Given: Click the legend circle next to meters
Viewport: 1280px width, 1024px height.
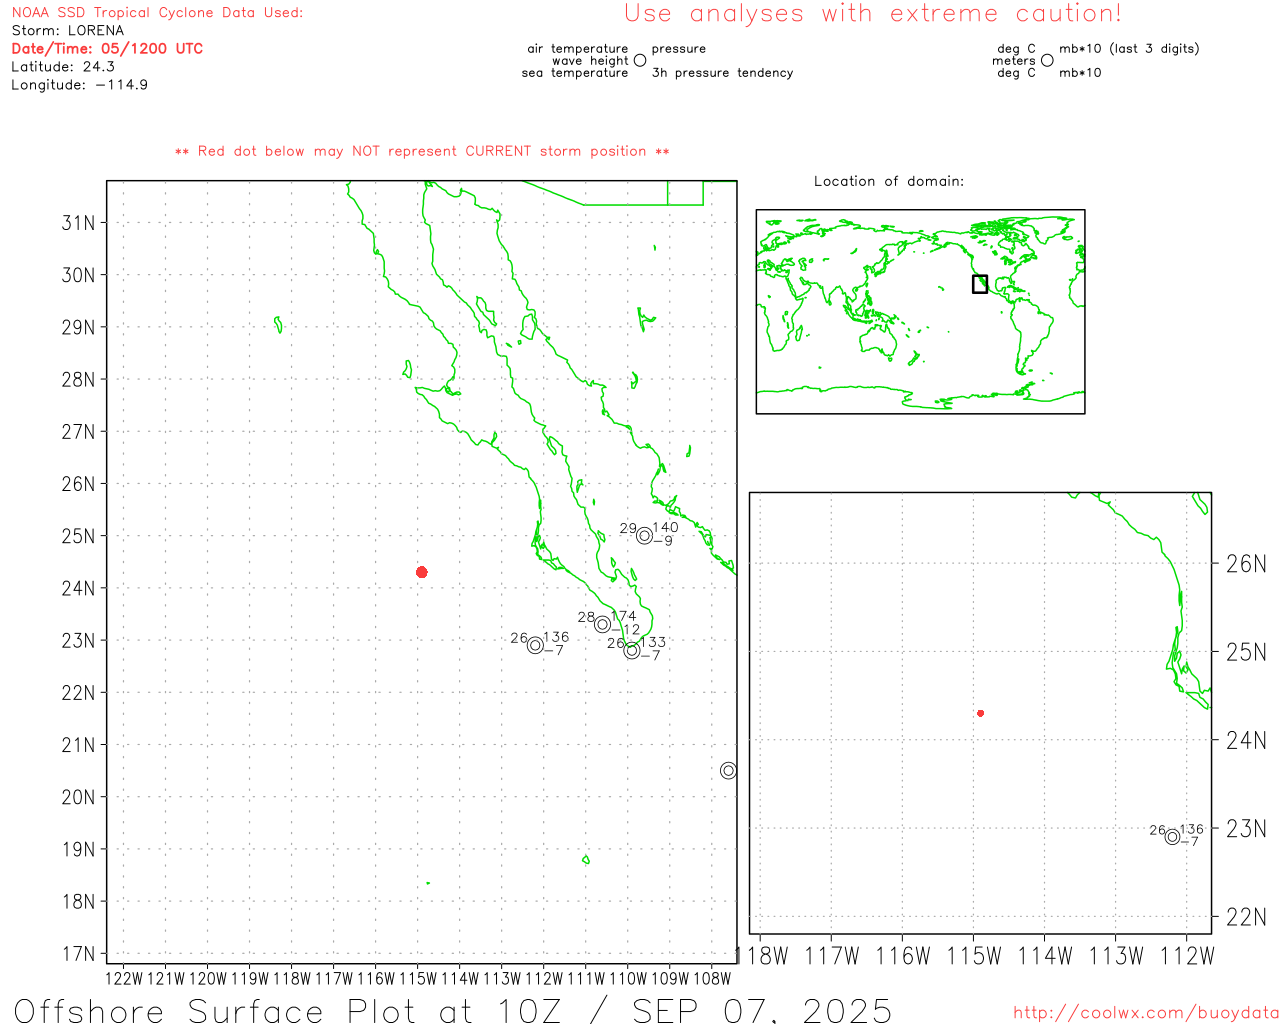Looking at the screenshot, I should pos(1047,60).
